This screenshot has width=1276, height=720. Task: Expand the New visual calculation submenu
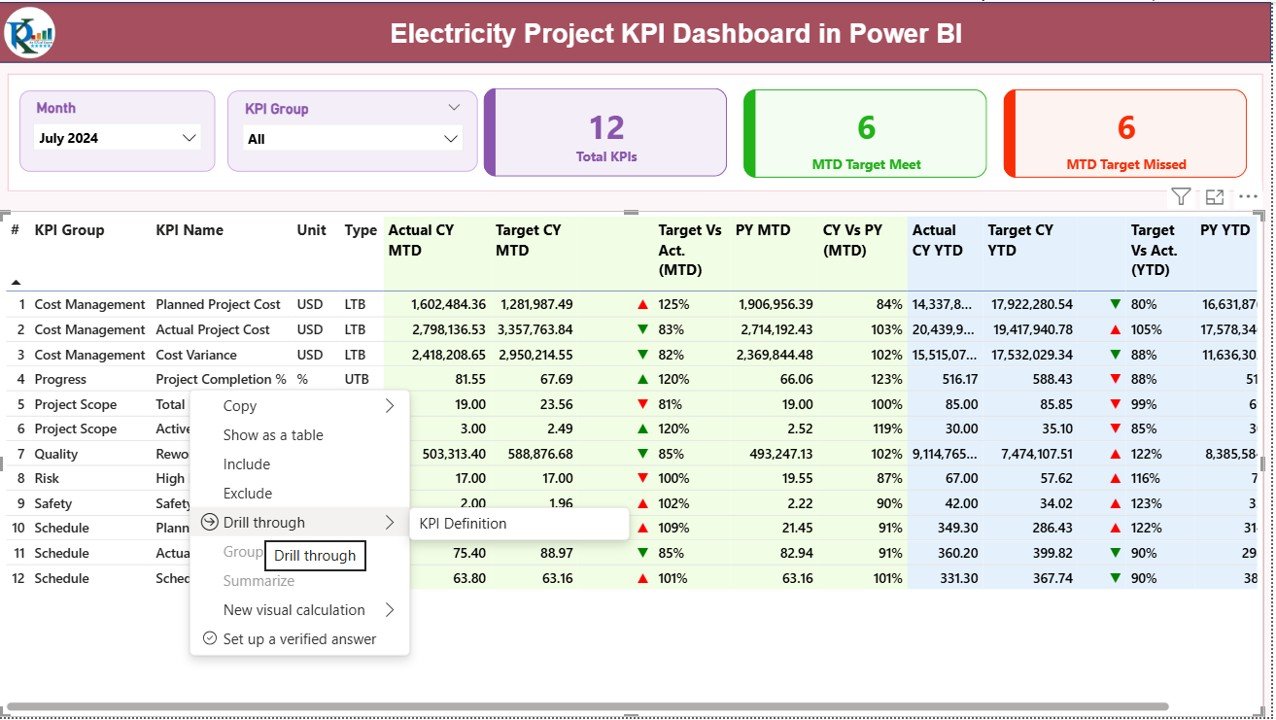tap(390, 610)
